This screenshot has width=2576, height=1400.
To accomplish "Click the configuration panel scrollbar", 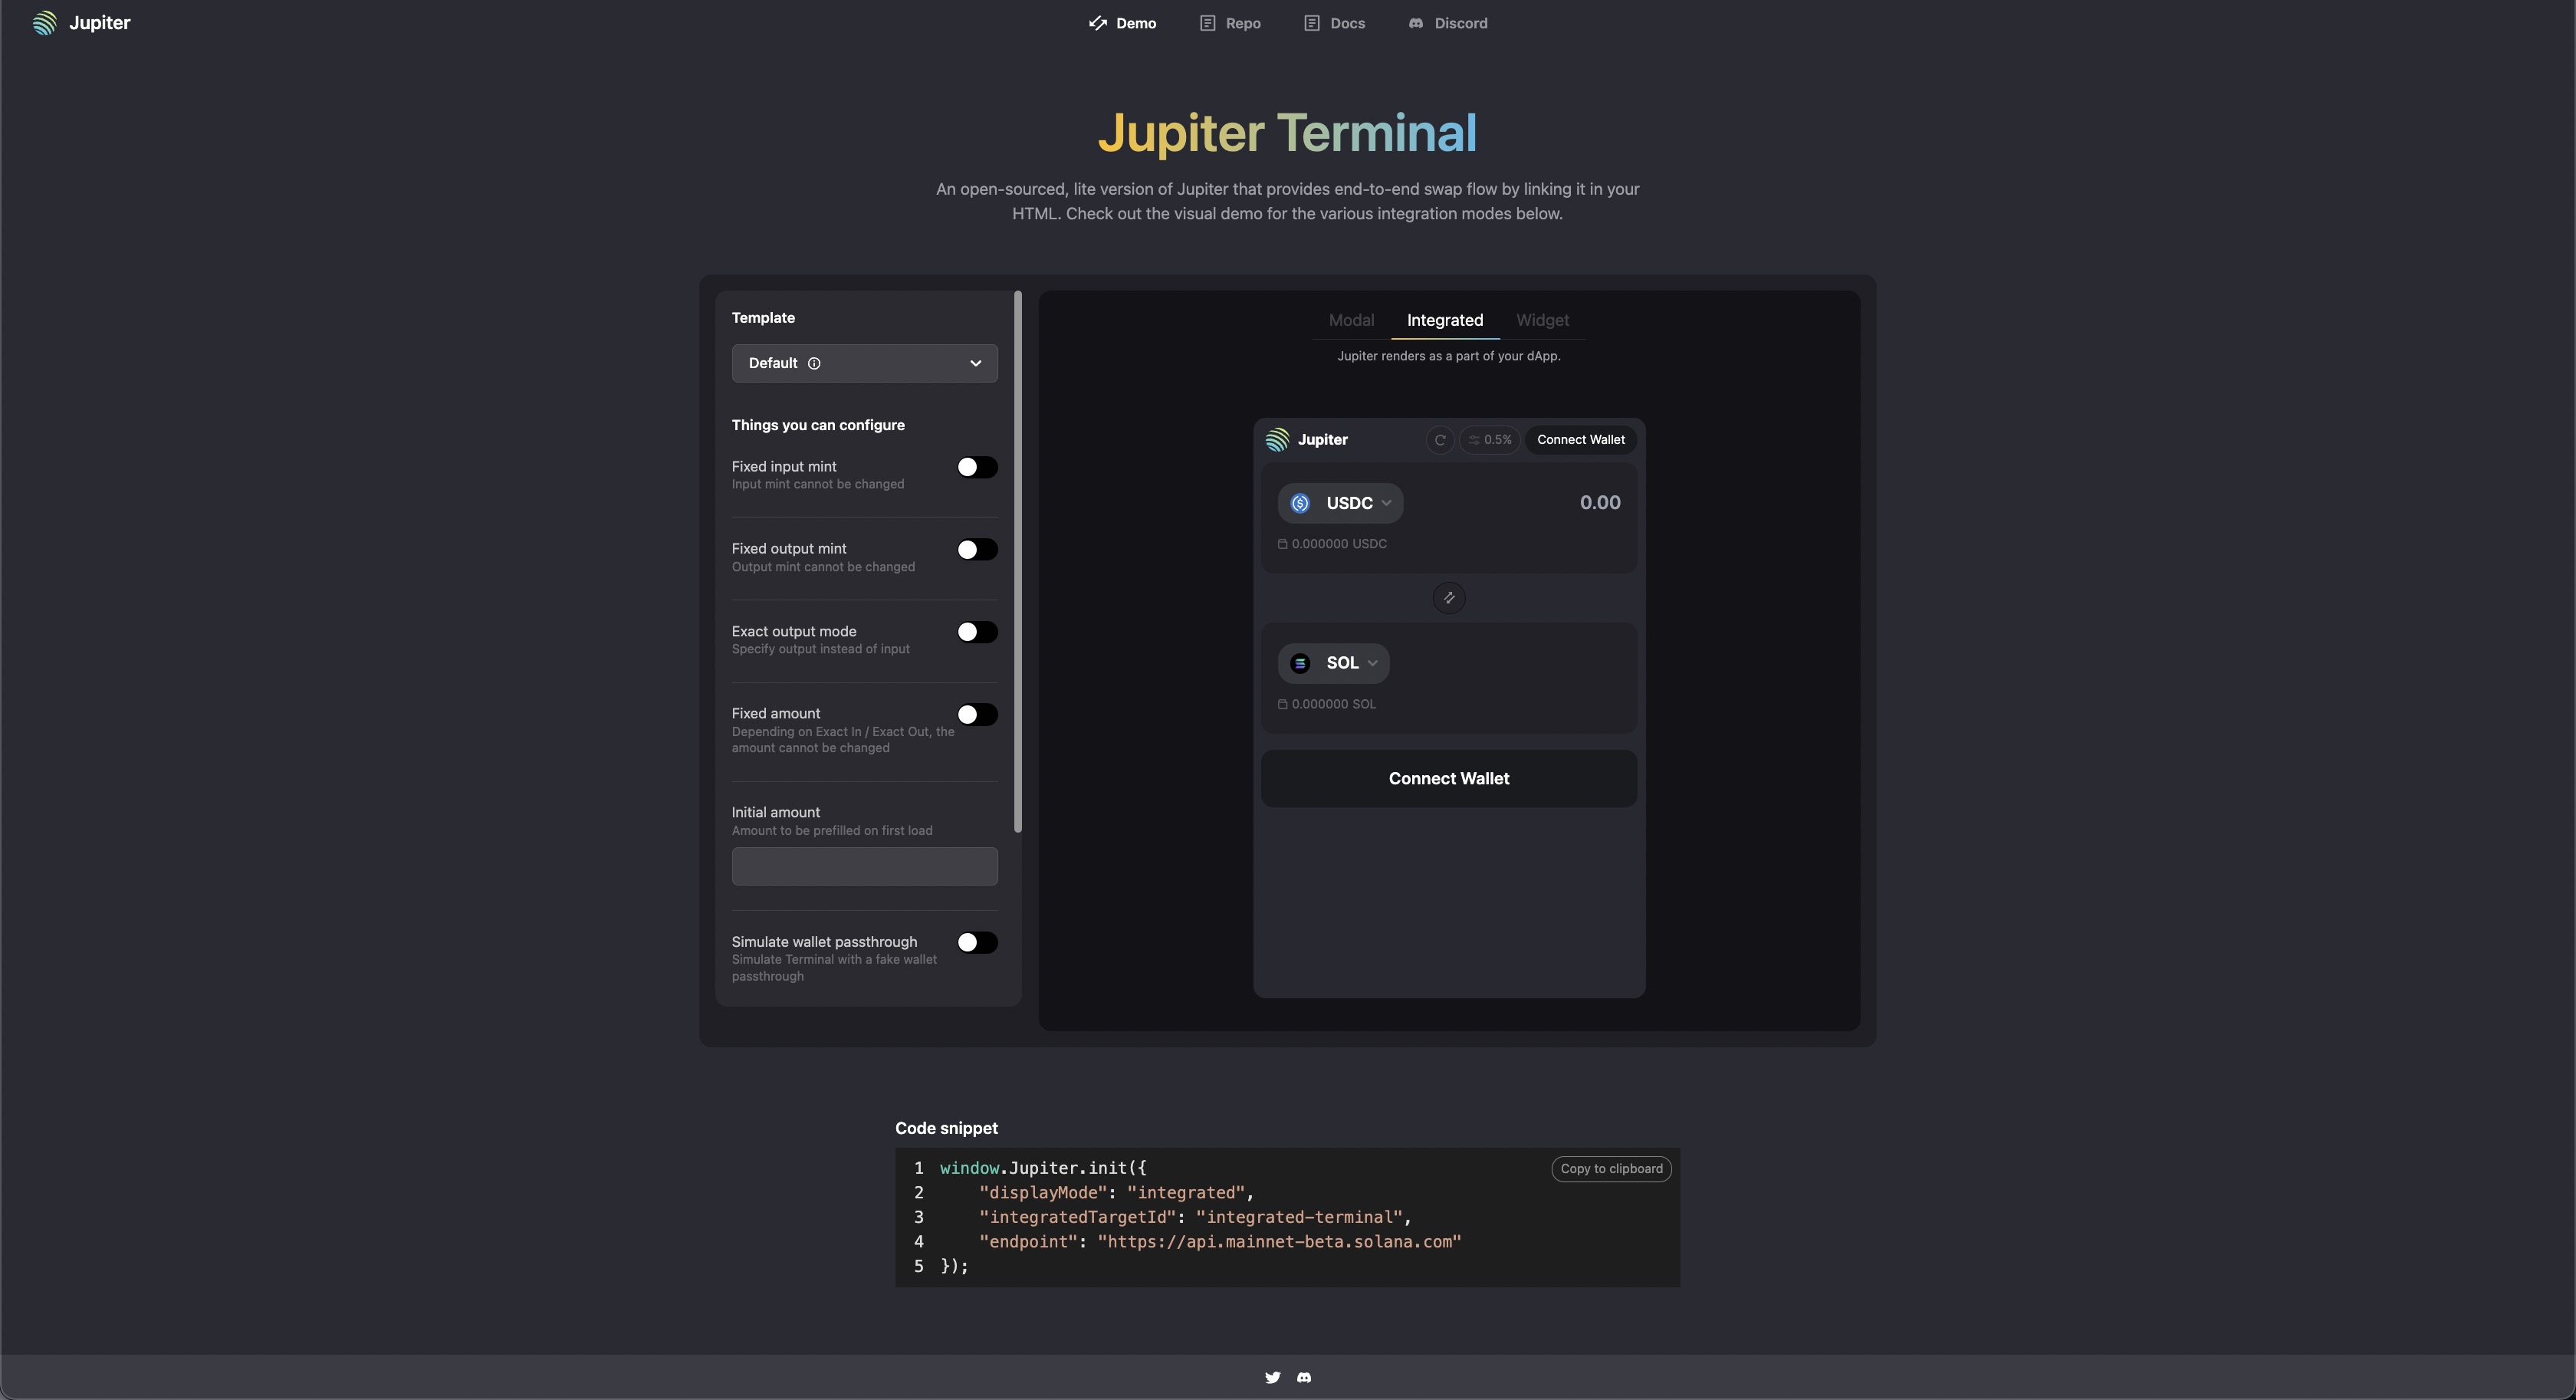I will click(x=1018, y=561).
